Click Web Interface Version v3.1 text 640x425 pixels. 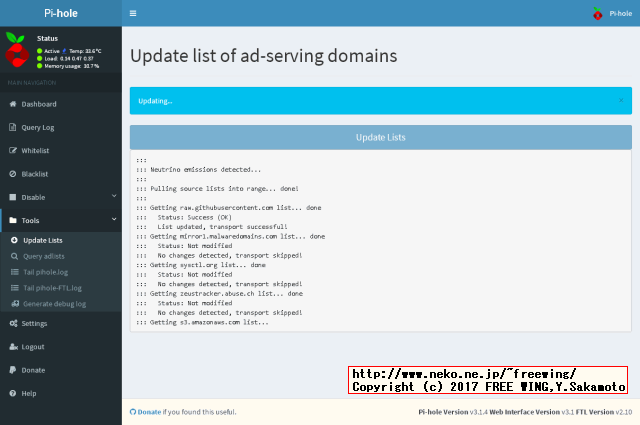(x=531, y=412)
